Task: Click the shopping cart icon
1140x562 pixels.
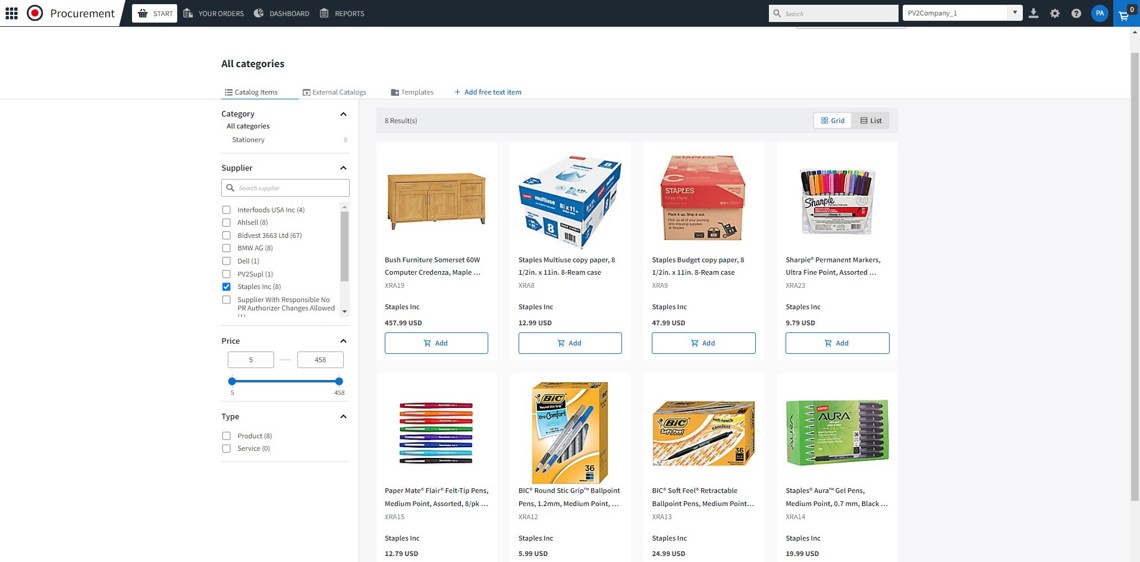Action: point(1124,14)
